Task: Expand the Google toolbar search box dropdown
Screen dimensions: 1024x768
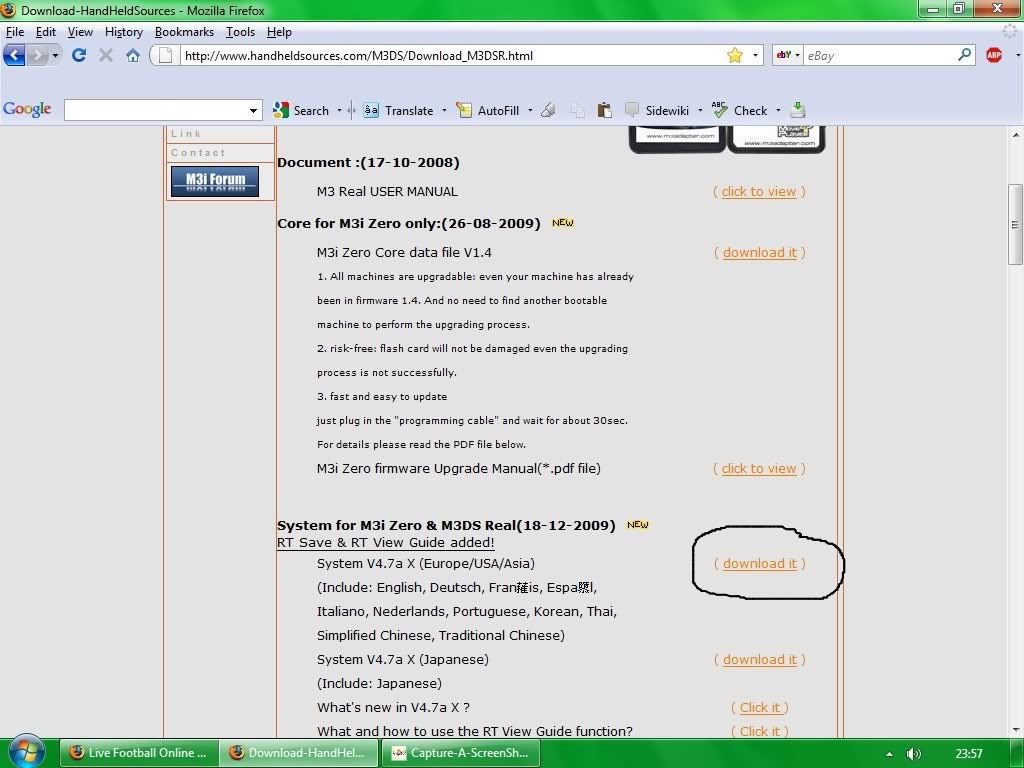Action: point(253,110)
